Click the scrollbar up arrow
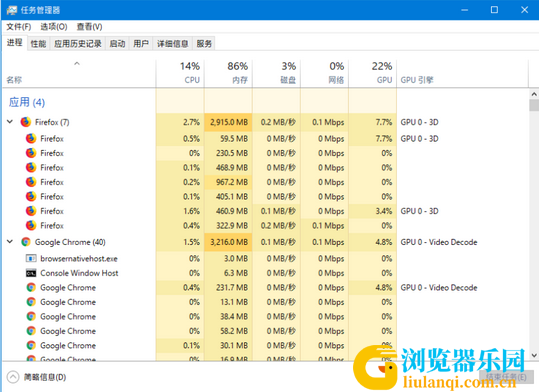Image resolution: width=539 pixels, height=392 pixels. 534,94
